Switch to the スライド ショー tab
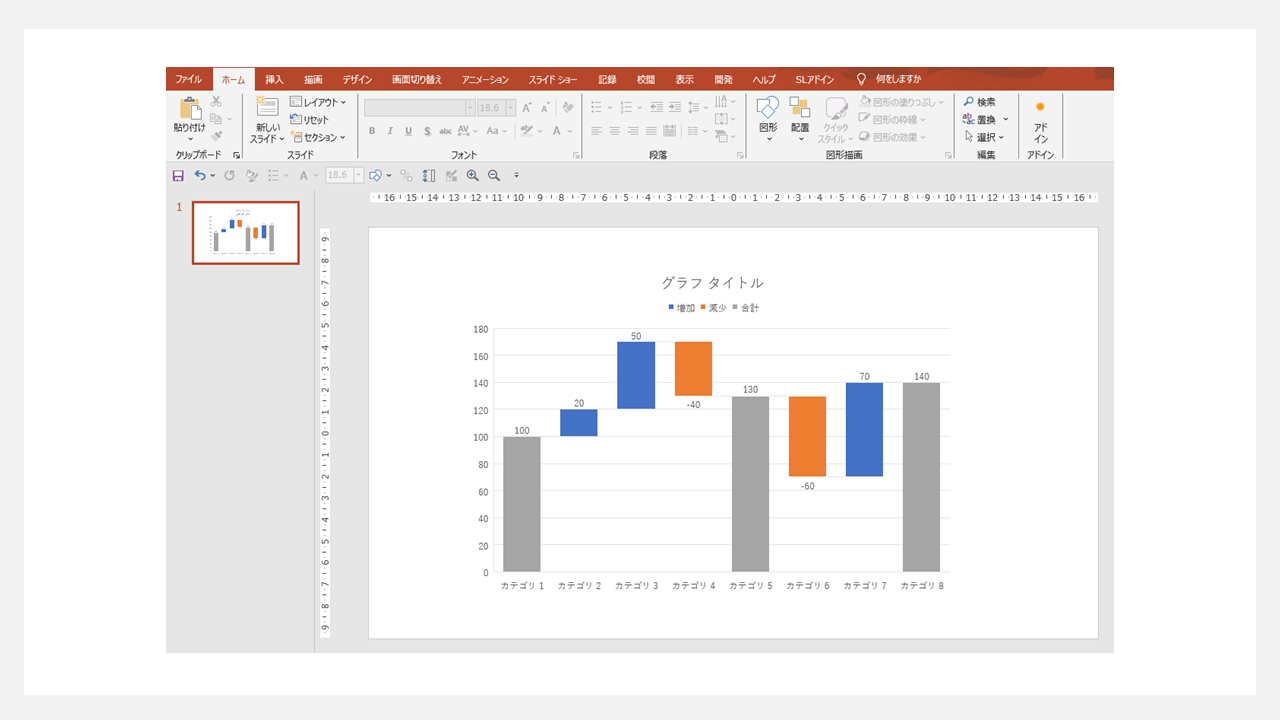1280x720 pixels. (x=553, y=79)
